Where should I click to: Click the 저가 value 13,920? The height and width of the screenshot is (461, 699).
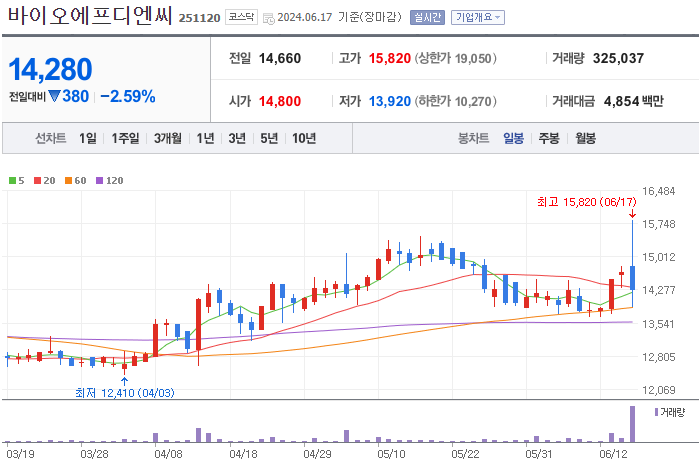point(390,101)
